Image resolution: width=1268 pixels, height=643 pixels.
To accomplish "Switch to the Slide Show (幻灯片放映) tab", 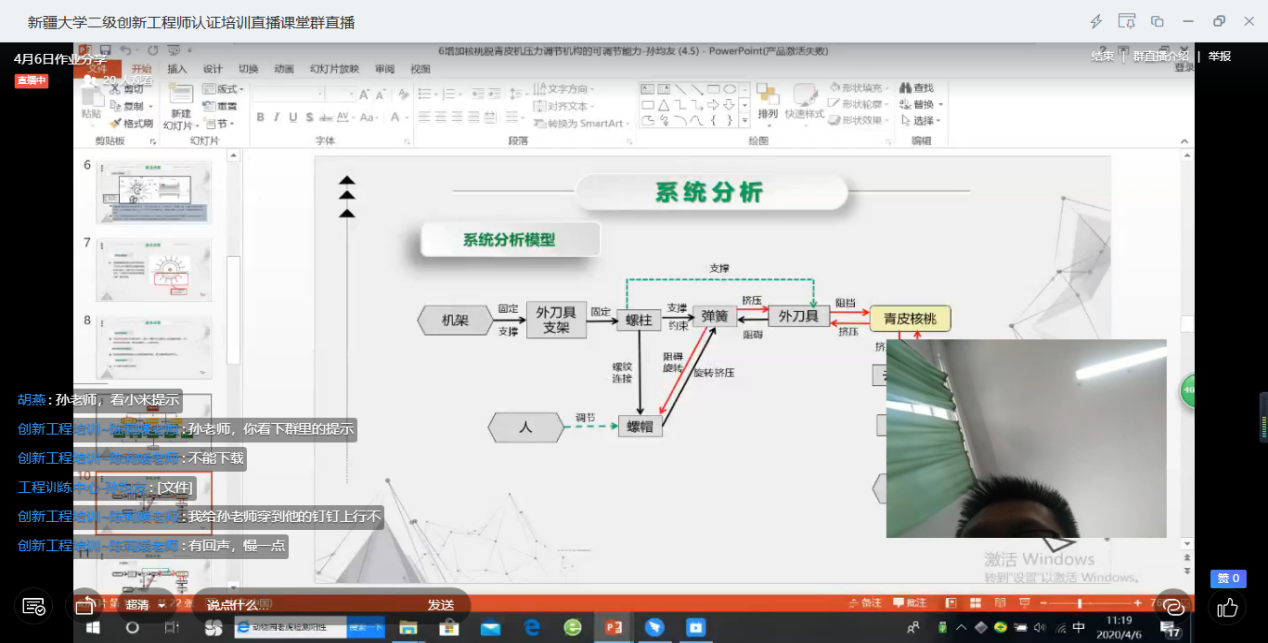I will click(334, 69).
